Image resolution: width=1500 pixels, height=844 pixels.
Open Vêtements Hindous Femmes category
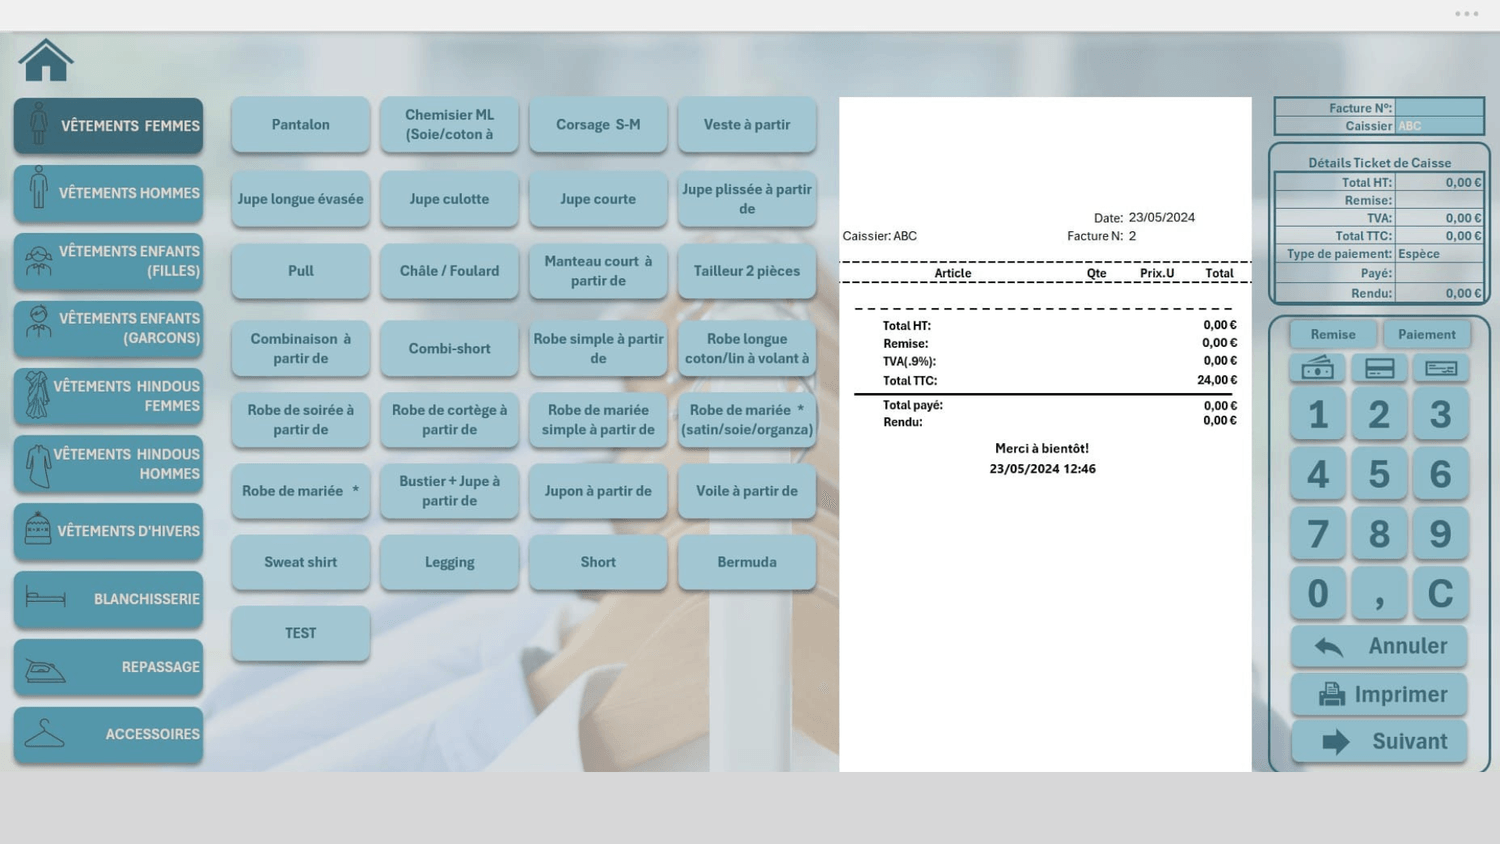coord(108,396)
